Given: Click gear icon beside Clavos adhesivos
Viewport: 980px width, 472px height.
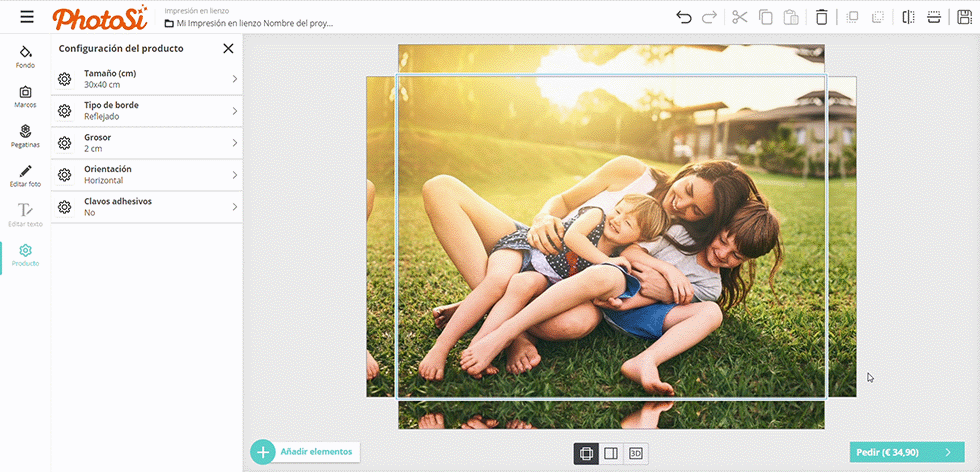Looking at the screenshot, I should (64, 206).
